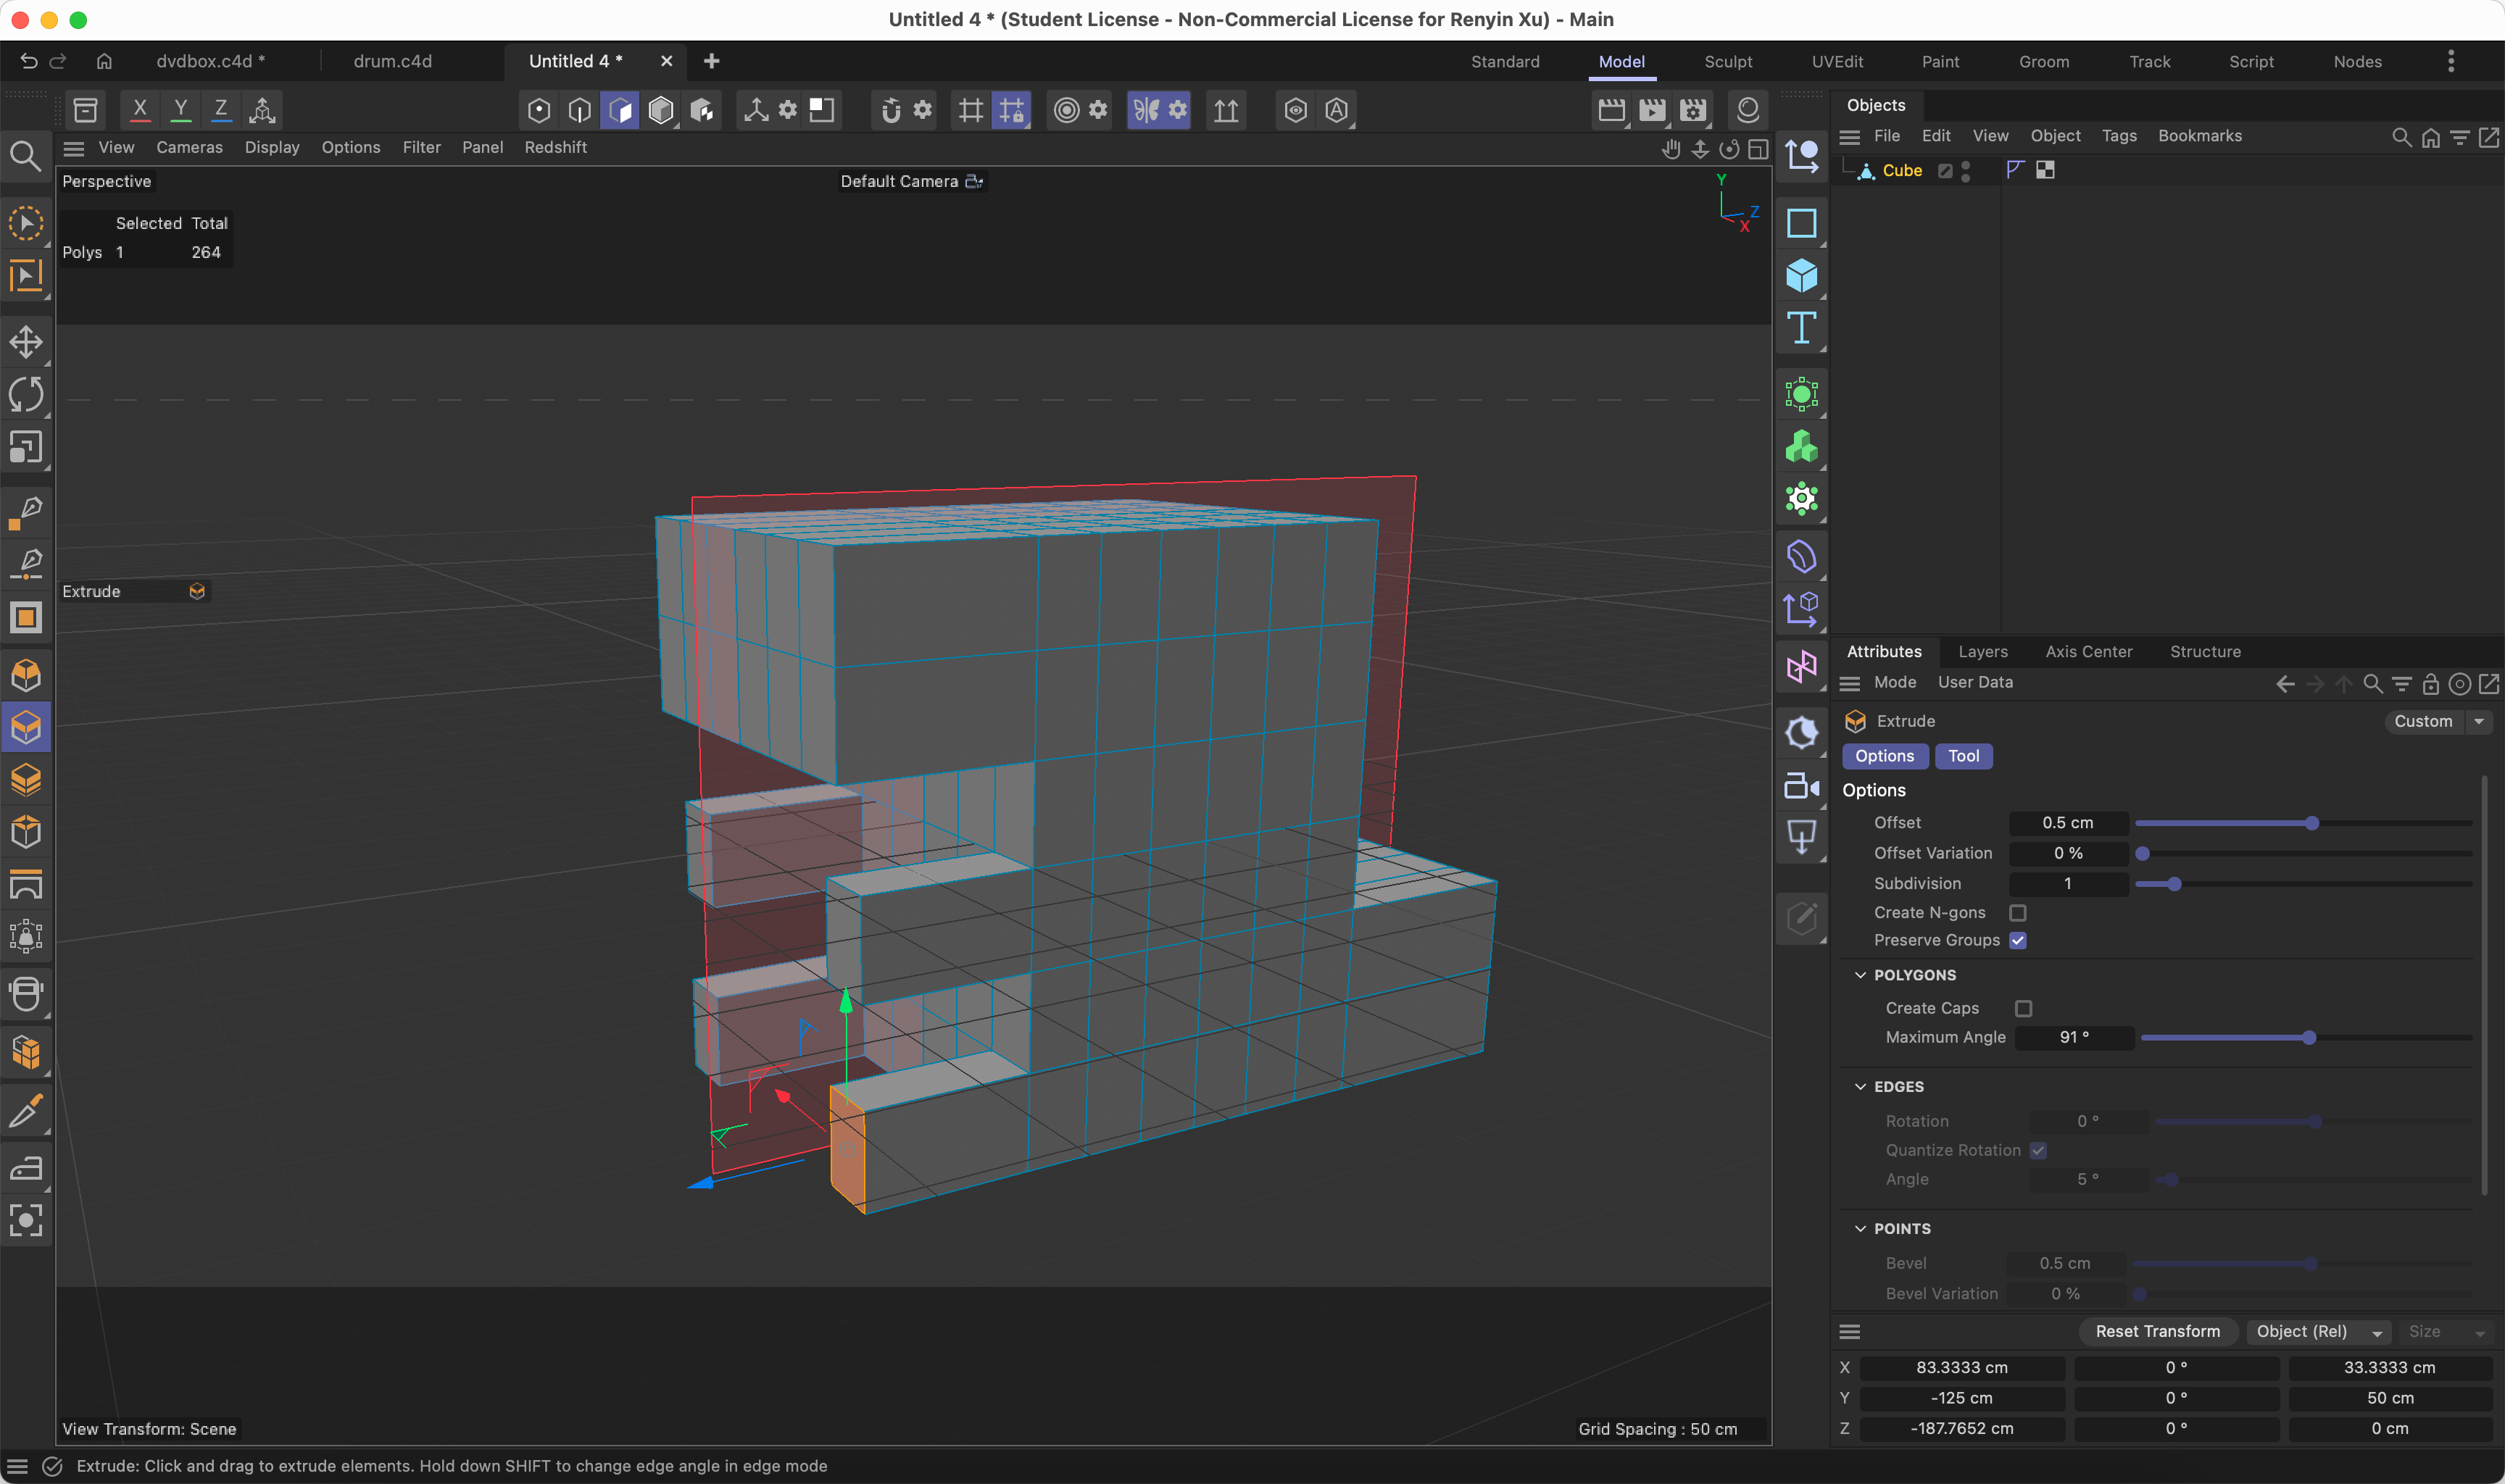This screenshot has height=1484, width=2505.
Task: Enable Create Caps checkbox
Action: coord(2024,1008)
